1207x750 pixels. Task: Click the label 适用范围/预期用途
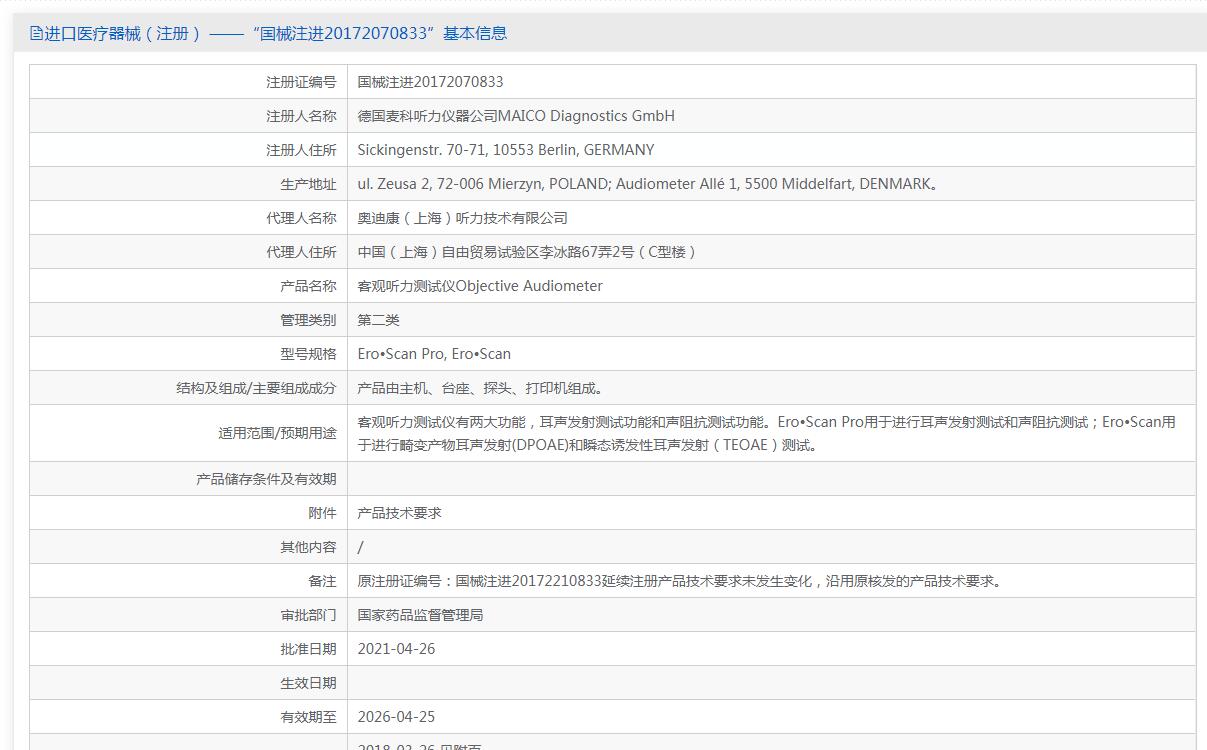click(277, 434)
